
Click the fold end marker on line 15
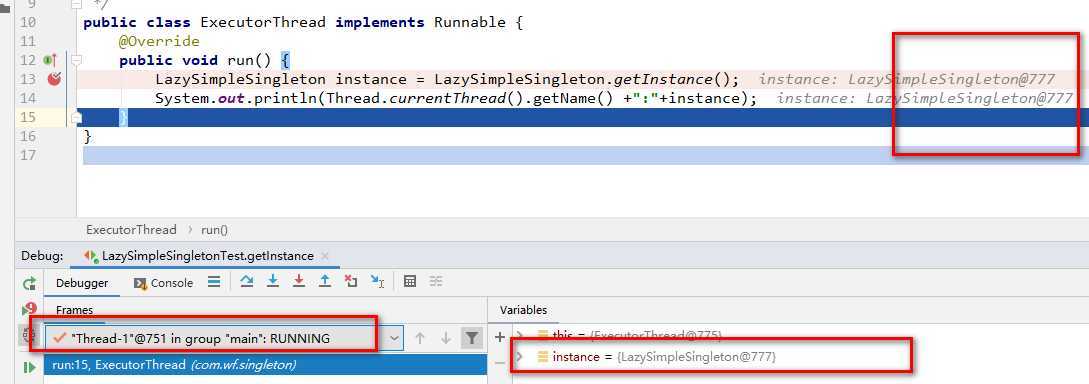(x=76, y=117)
